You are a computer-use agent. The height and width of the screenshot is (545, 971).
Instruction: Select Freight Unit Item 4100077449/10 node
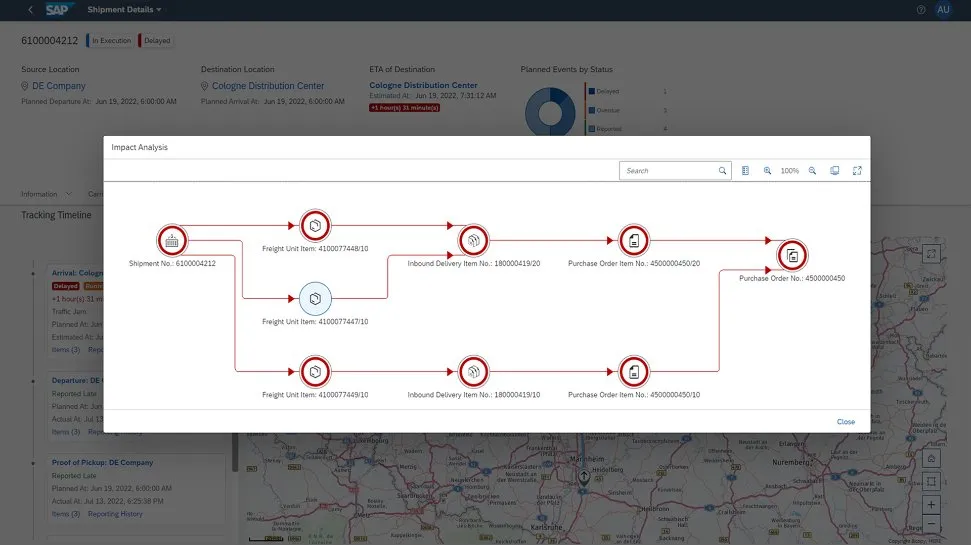click(315, 372)
